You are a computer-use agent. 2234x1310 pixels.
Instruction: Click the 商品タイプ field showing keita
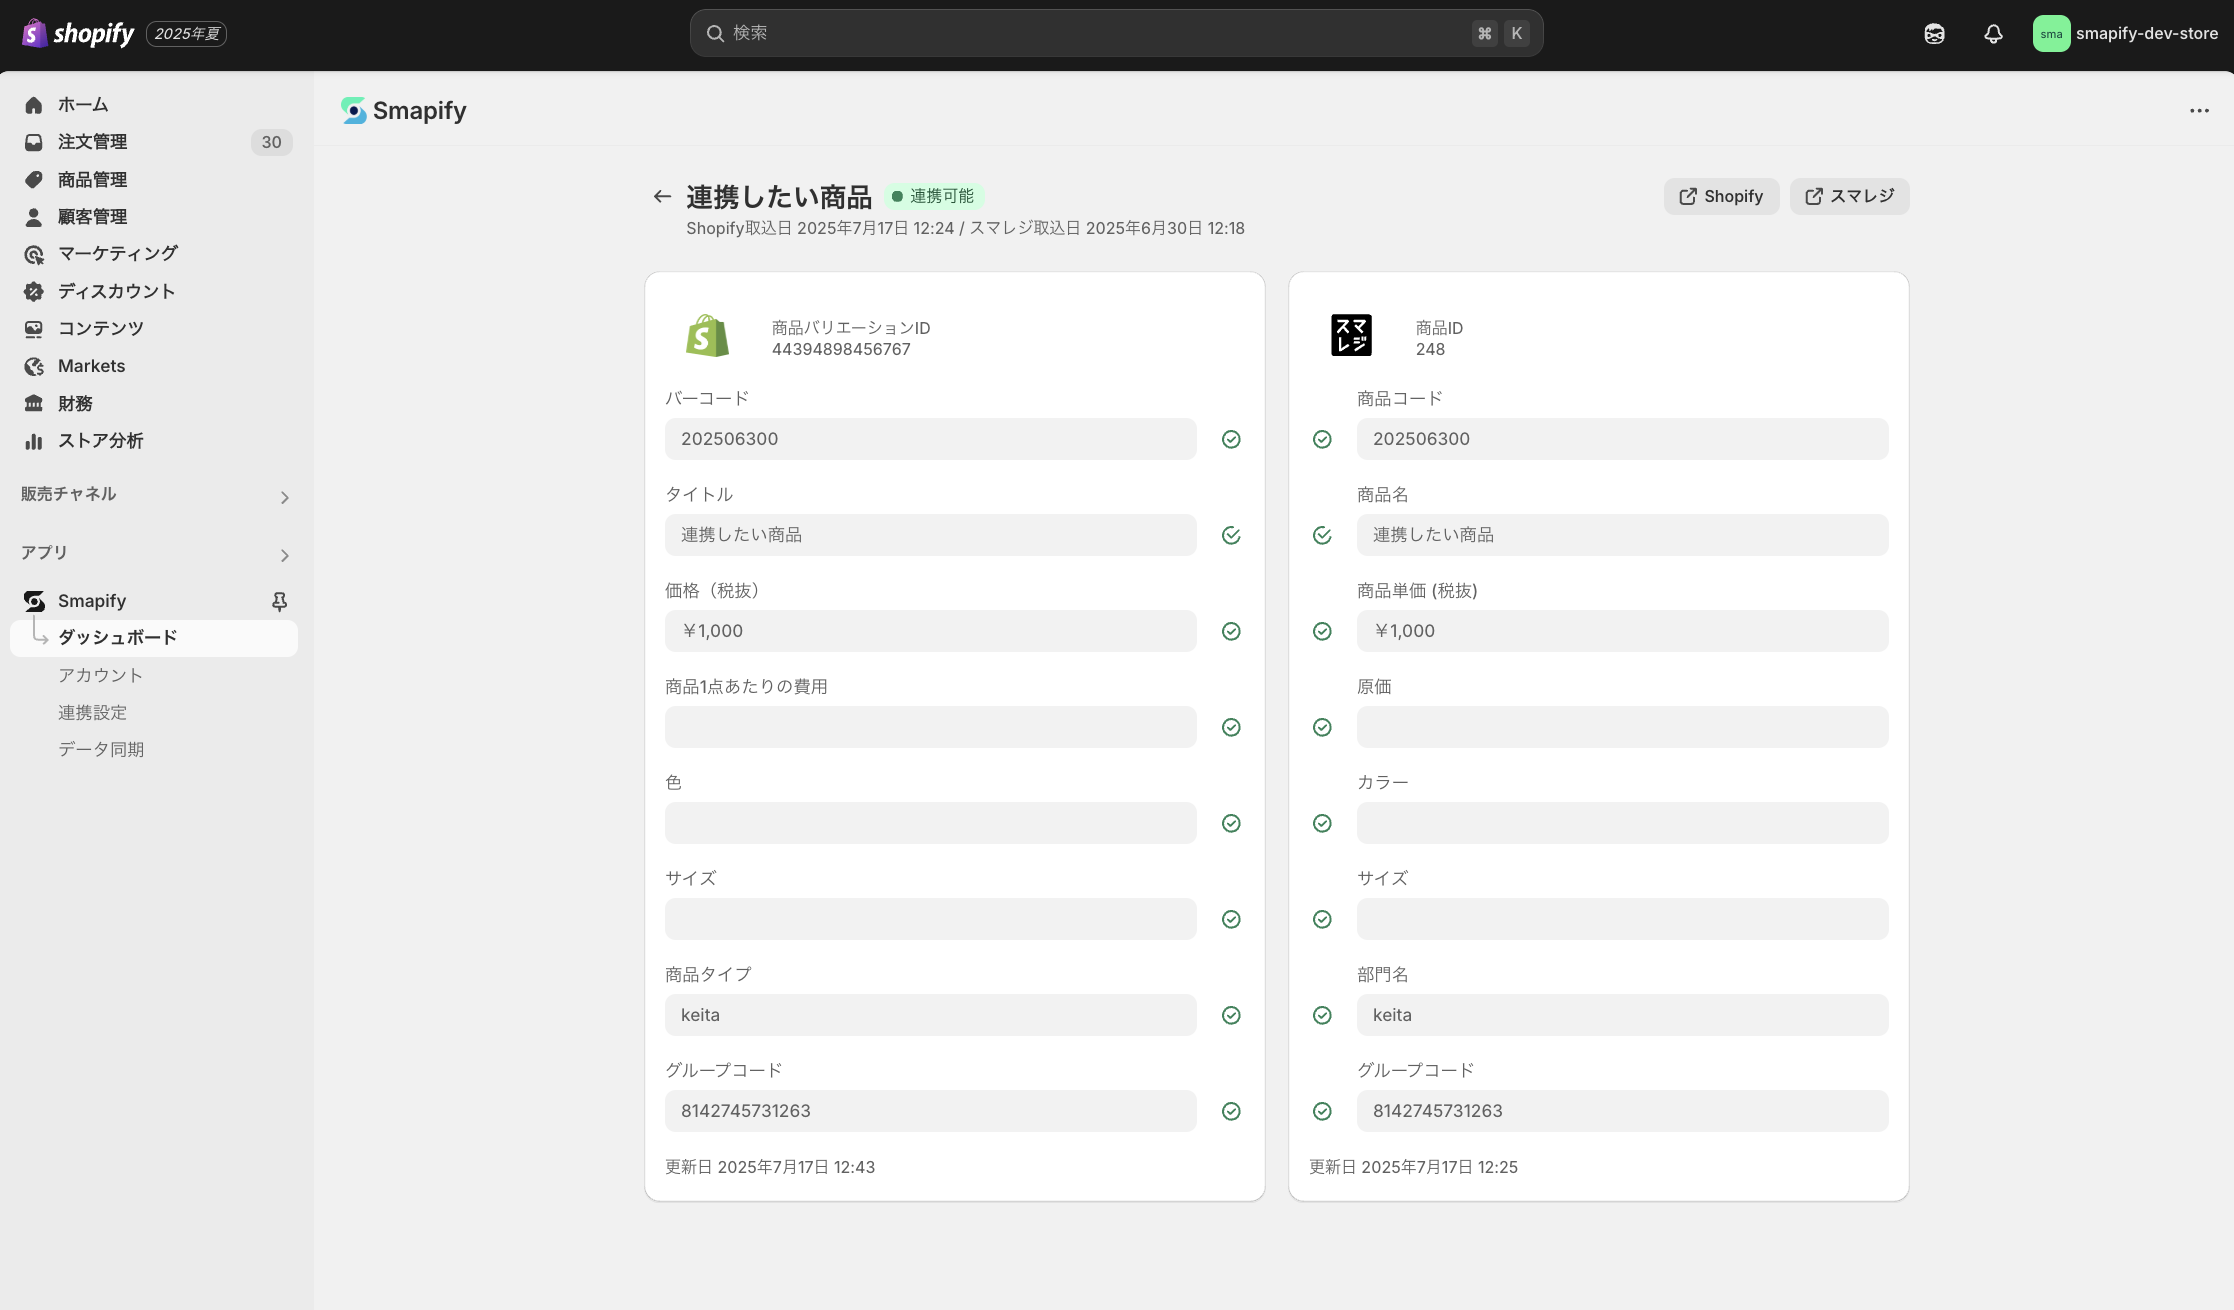click(x=930, y=1015)
